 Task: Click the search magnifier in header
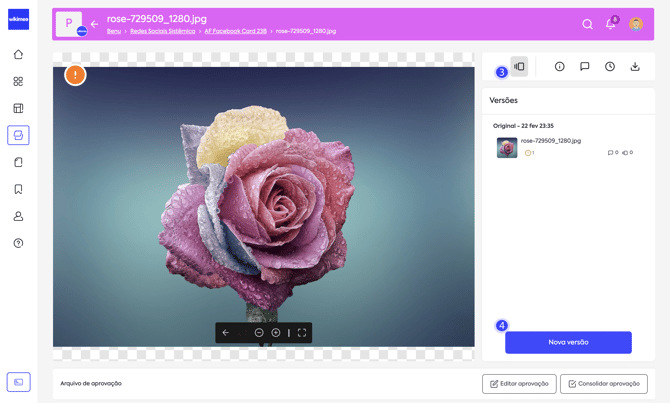click(x=588, y=24)
